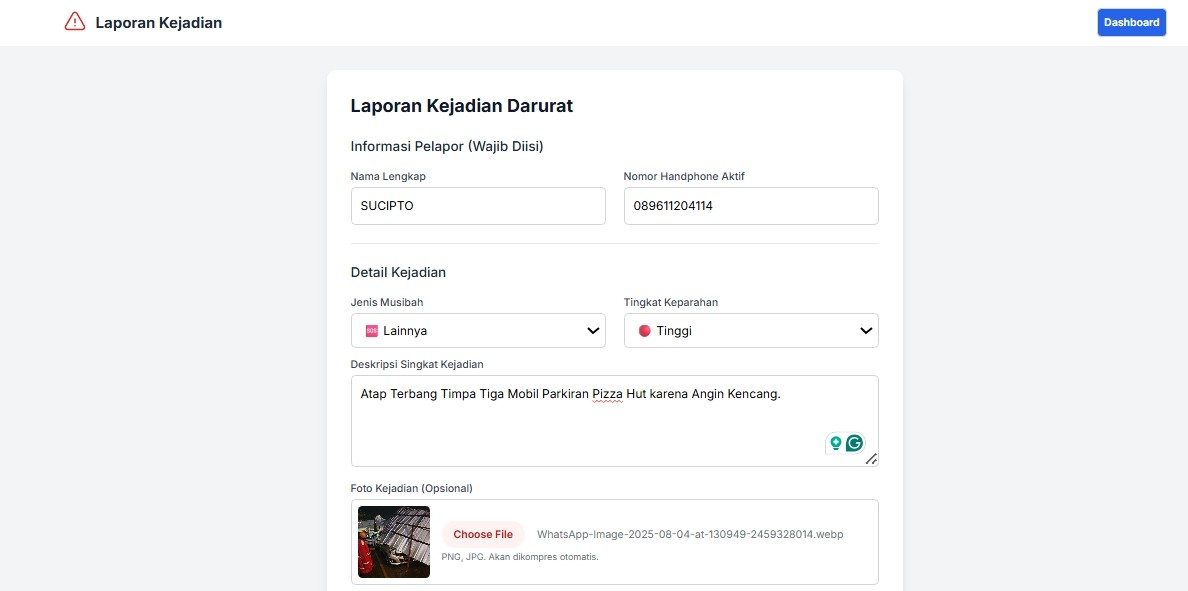Click the textarea resize handle icon
This screenshot has height=591, width=1188.
pos(872,459)
